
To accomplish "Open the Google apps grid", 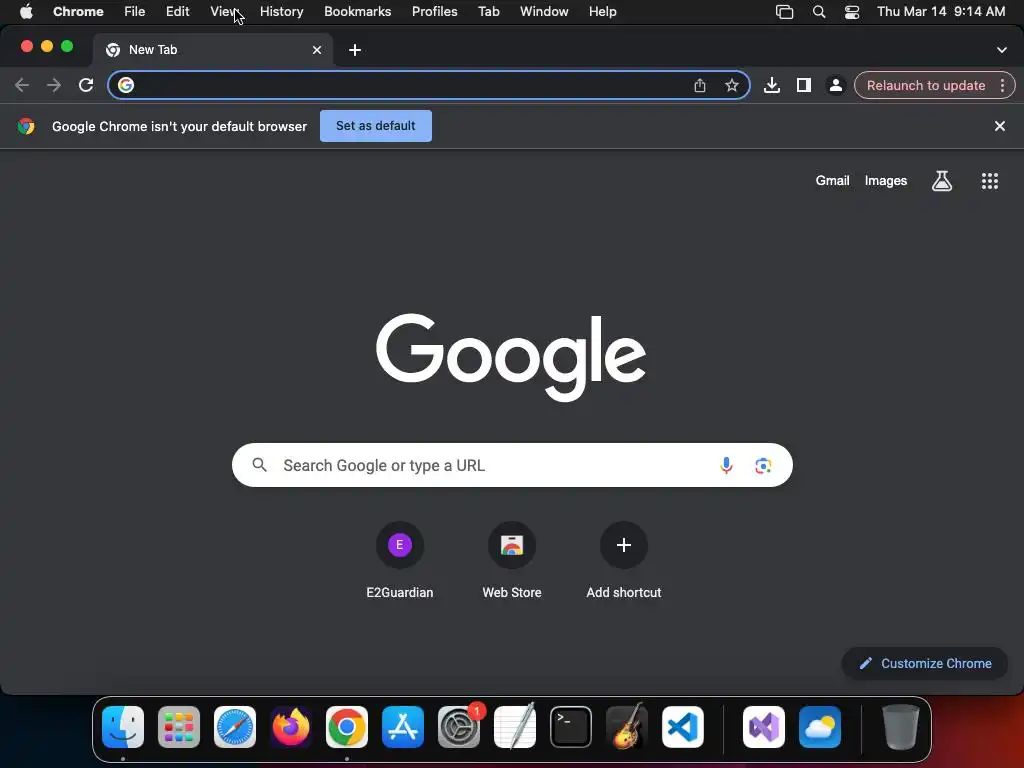I will pos(989,181).
